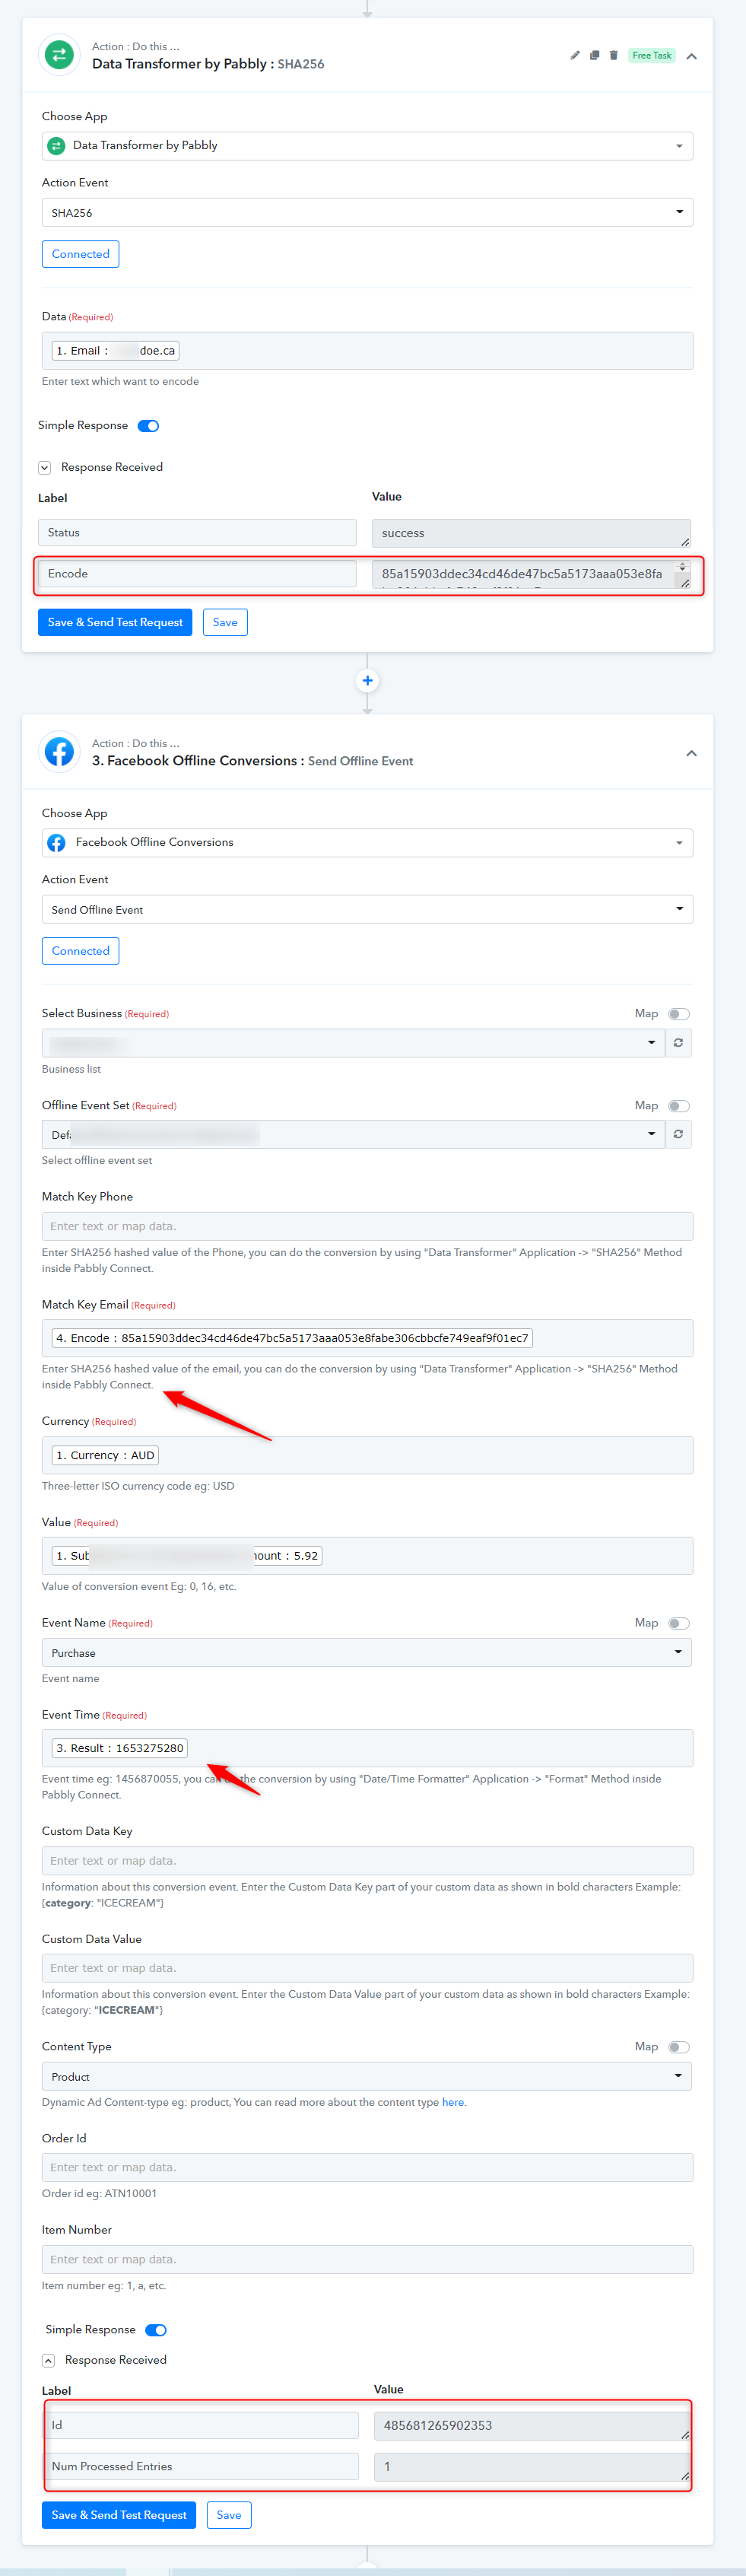This screenshot has height=2576, width=746.
Task: Click Save & Send Test Request at bottom
Action: 119,2514
